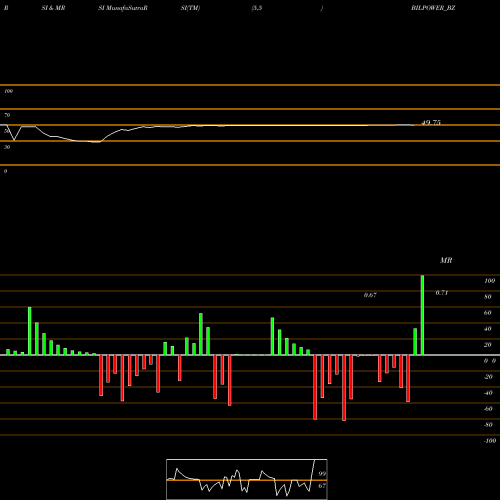This screenshot has height=500, width=500.
Task: Click the RSI panel's 30 level label
Action: click(7, 147)
